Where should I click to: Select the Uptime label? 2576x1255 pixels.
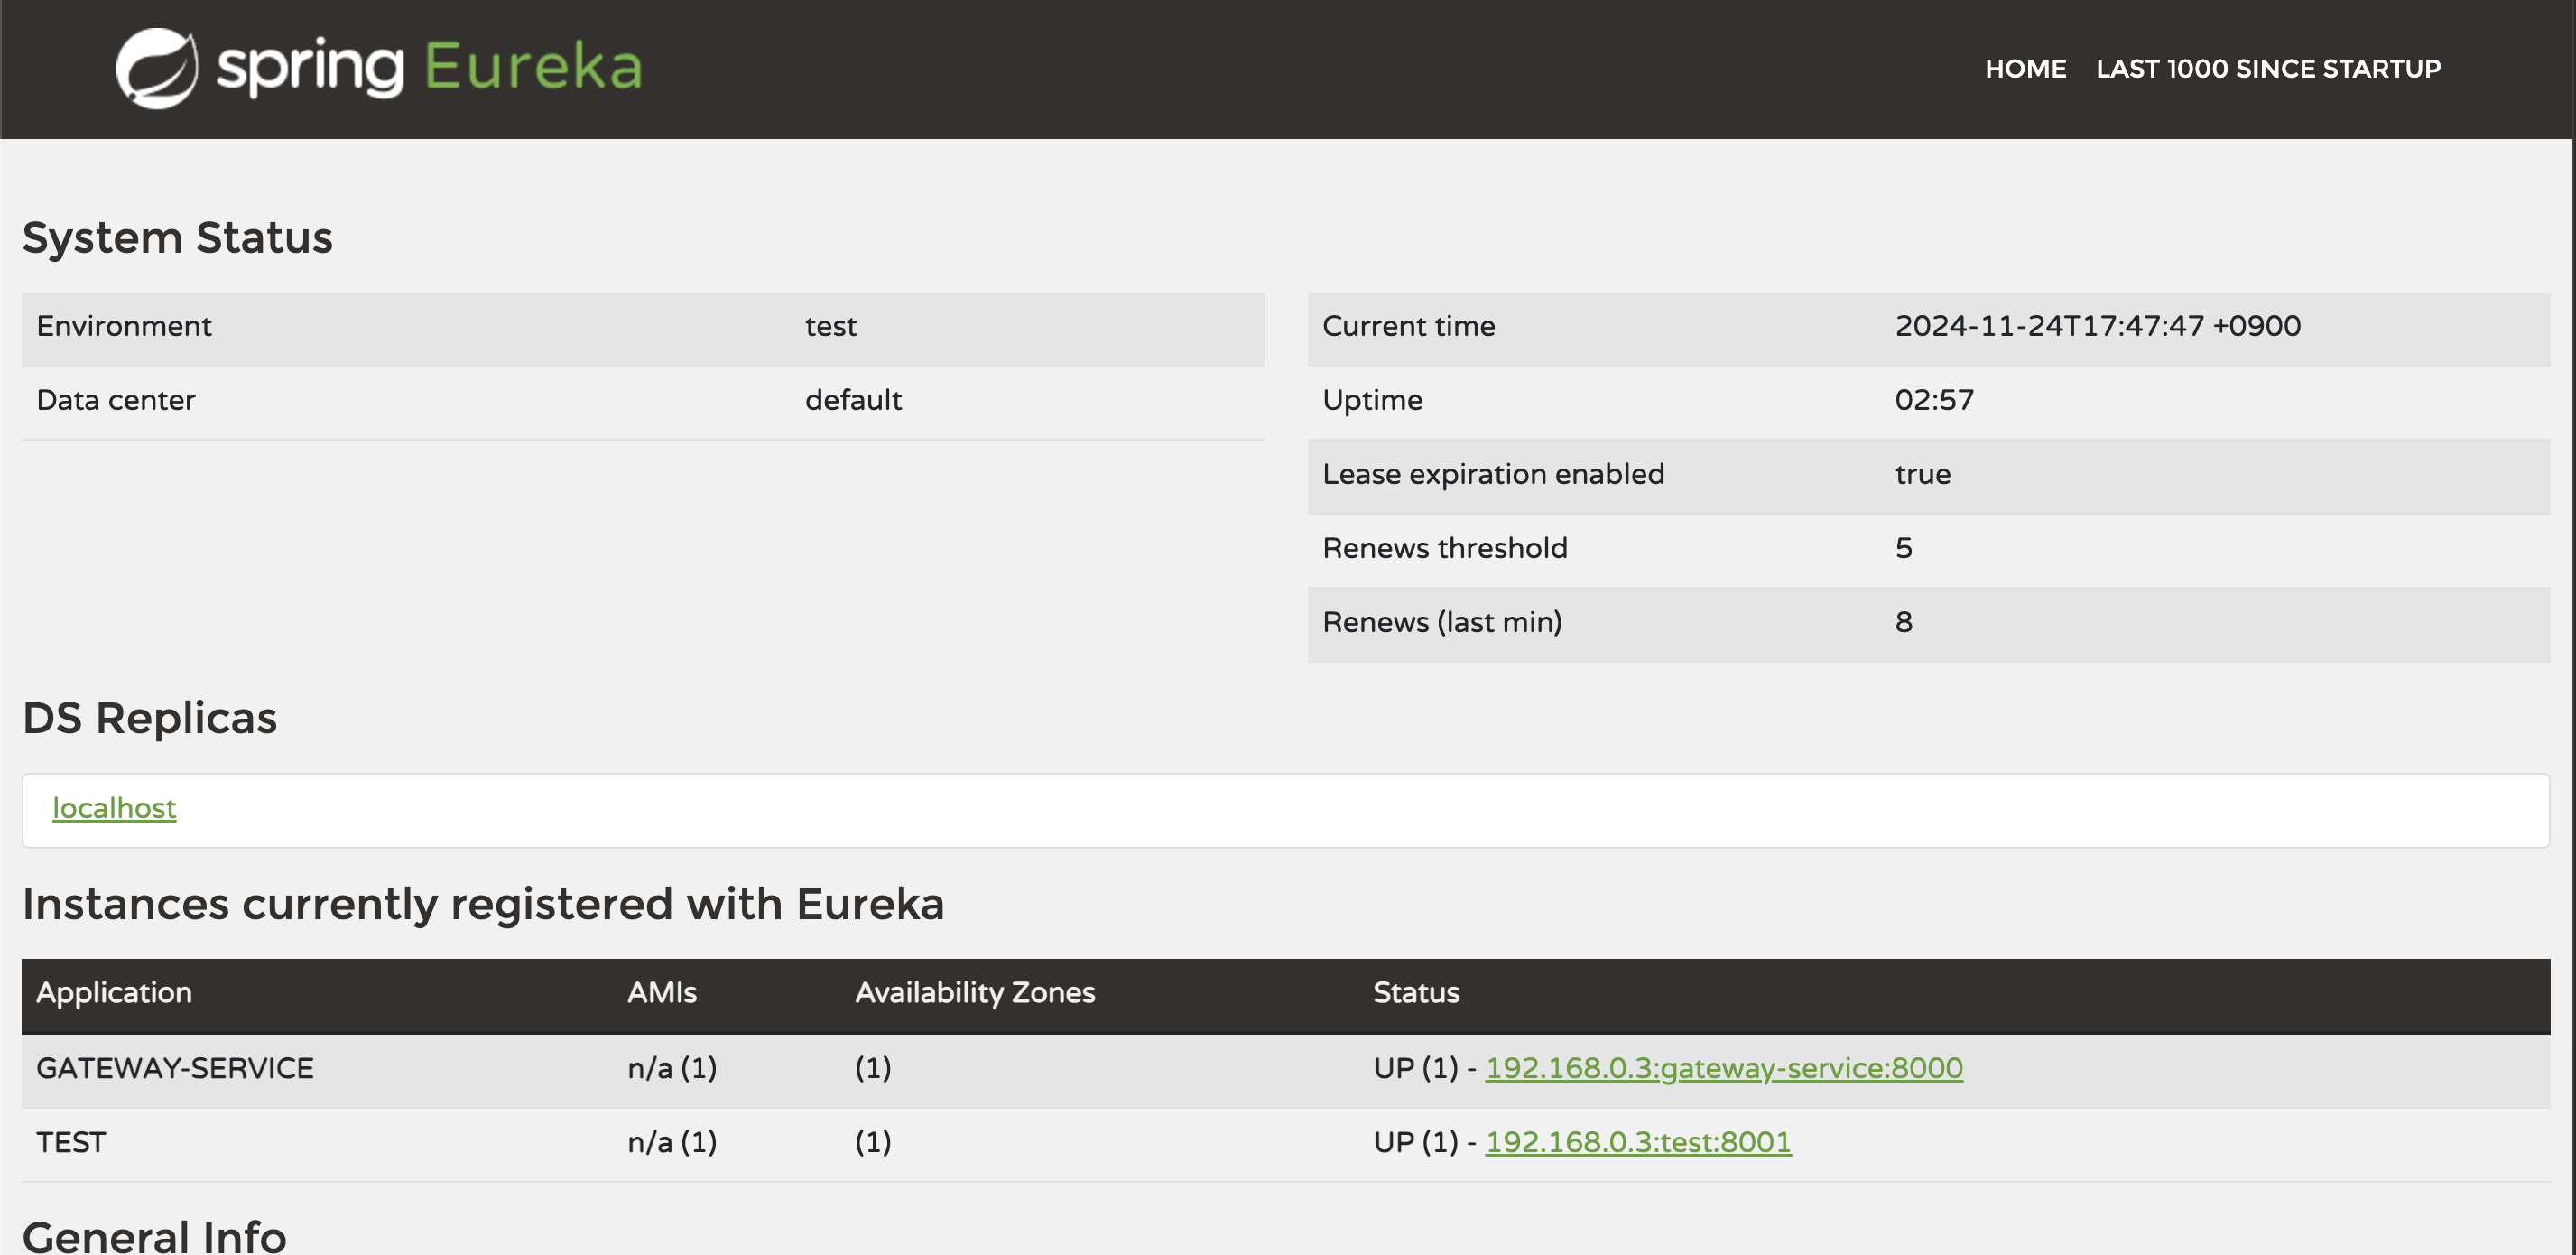coord(1372,400)
